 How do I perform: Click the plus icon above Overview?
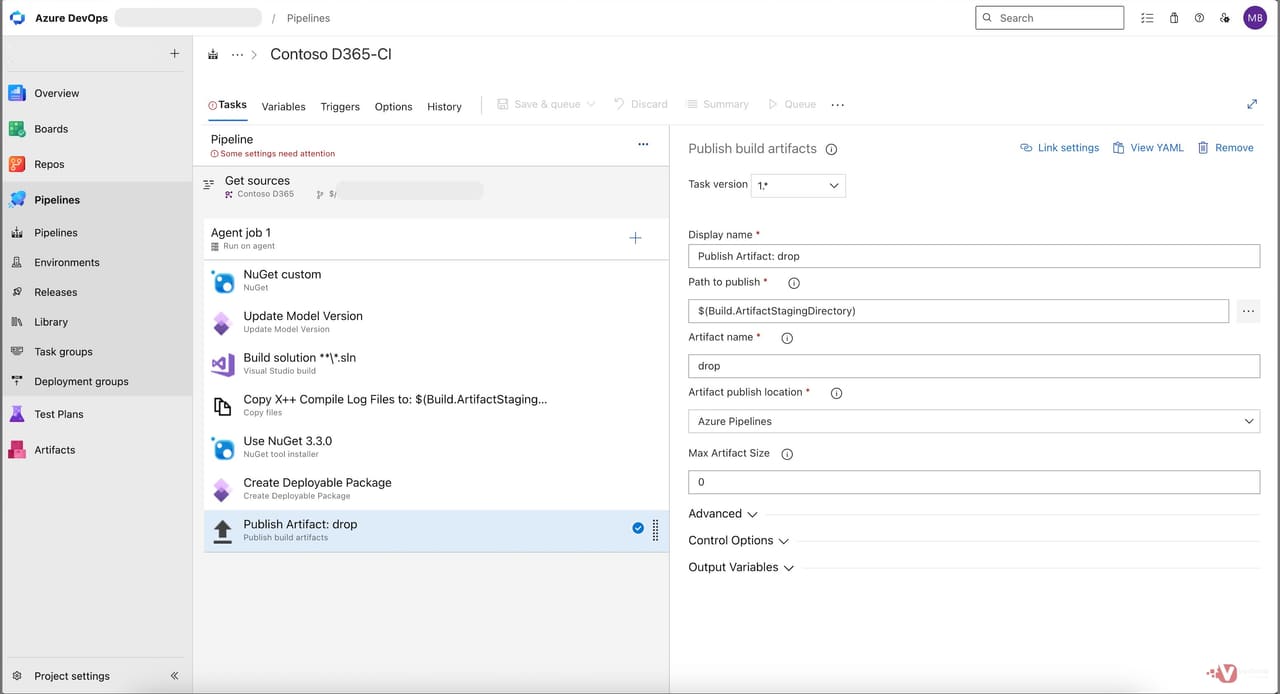pos(174,54)
